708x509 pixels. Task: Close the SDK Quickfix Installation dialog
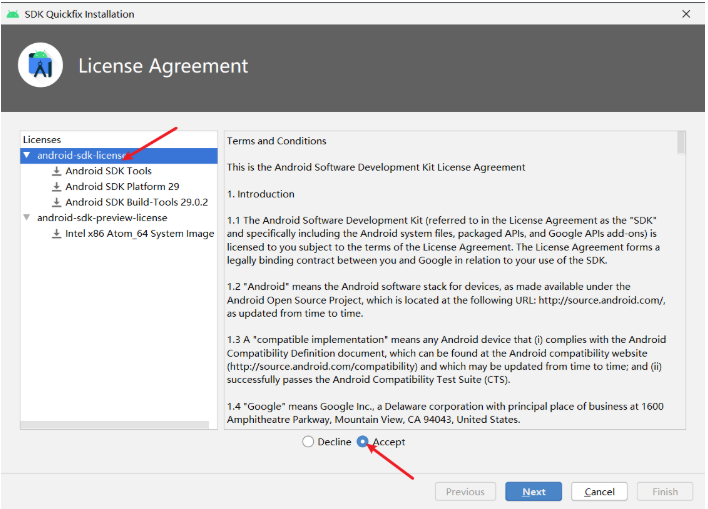686,14
